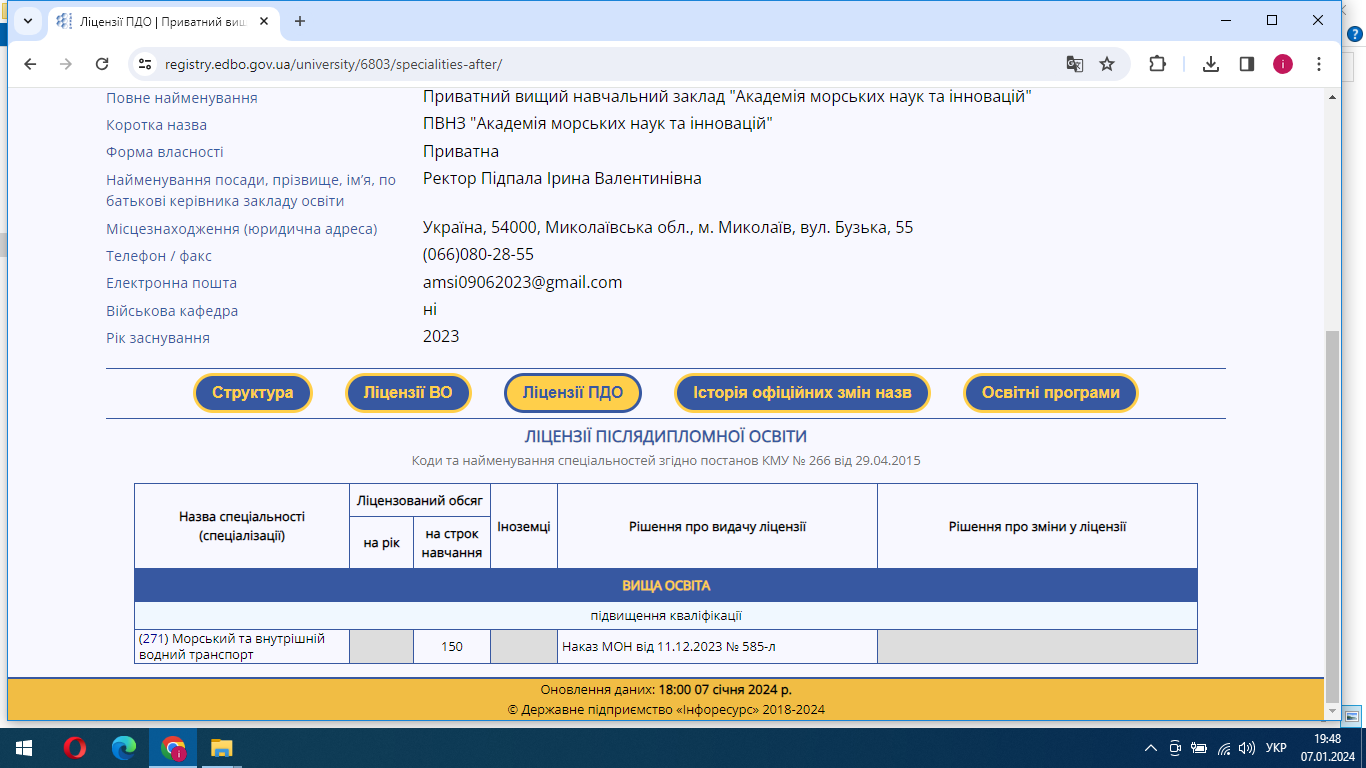Click Рішення про видачу ліцензії header
1366x768 pixels.
pyautogui.click(x=717, y=527)
